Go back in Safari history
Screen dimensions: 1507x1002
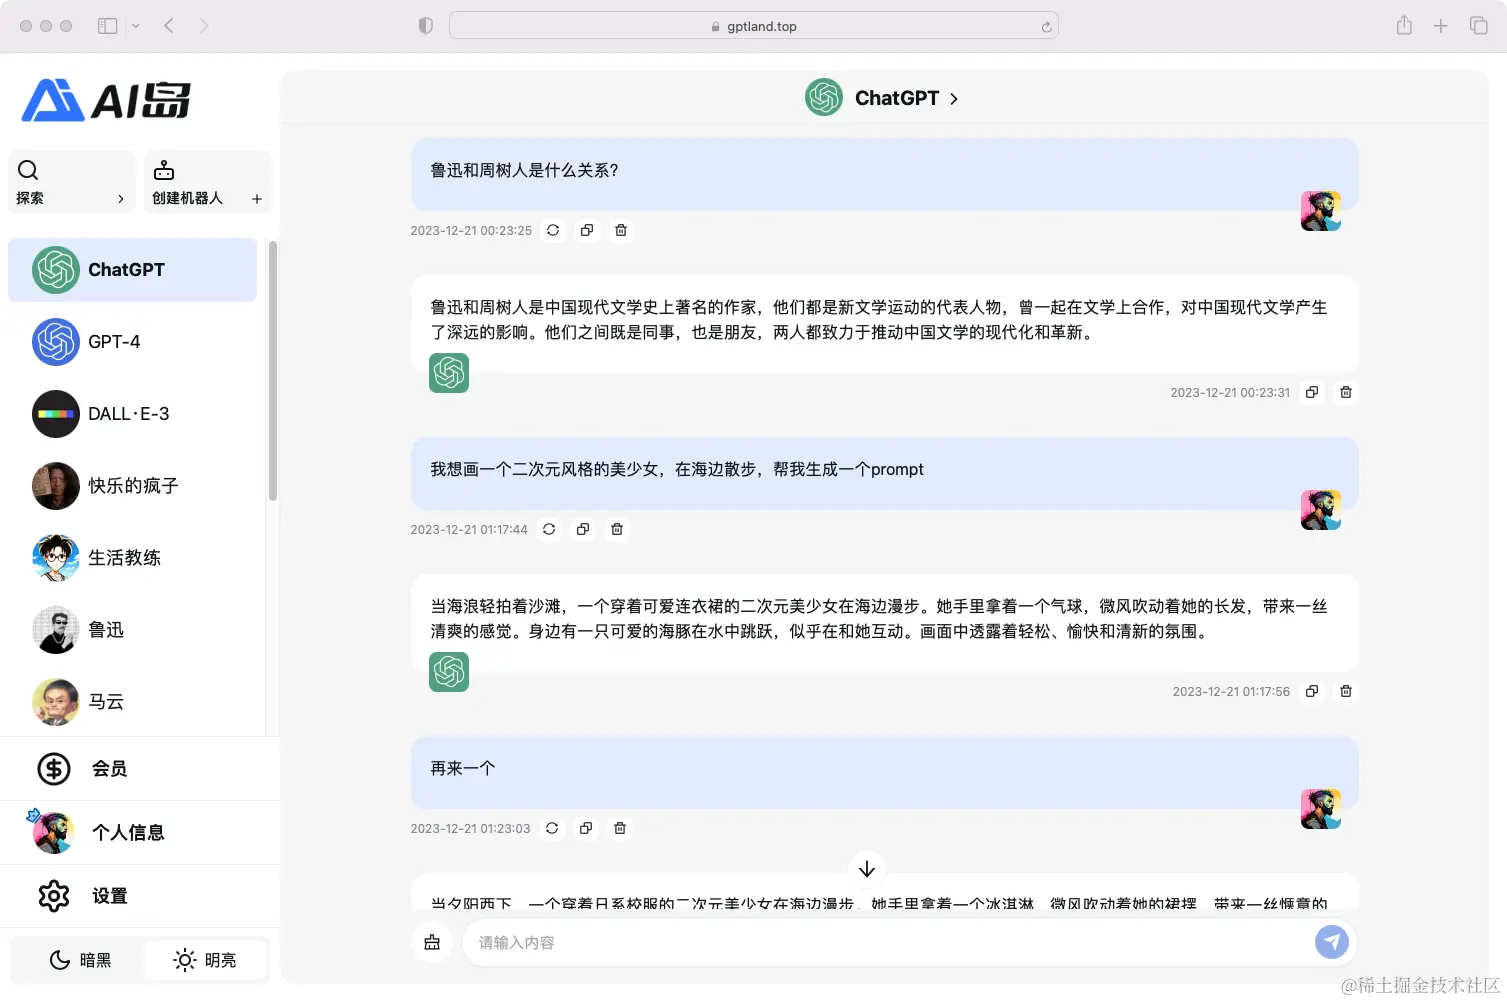tap(169, 26)
